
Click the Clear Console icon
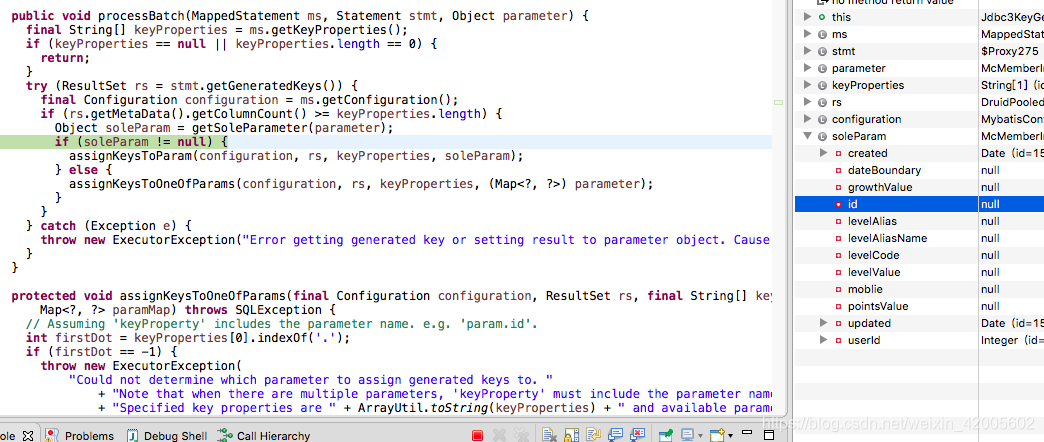549,435
